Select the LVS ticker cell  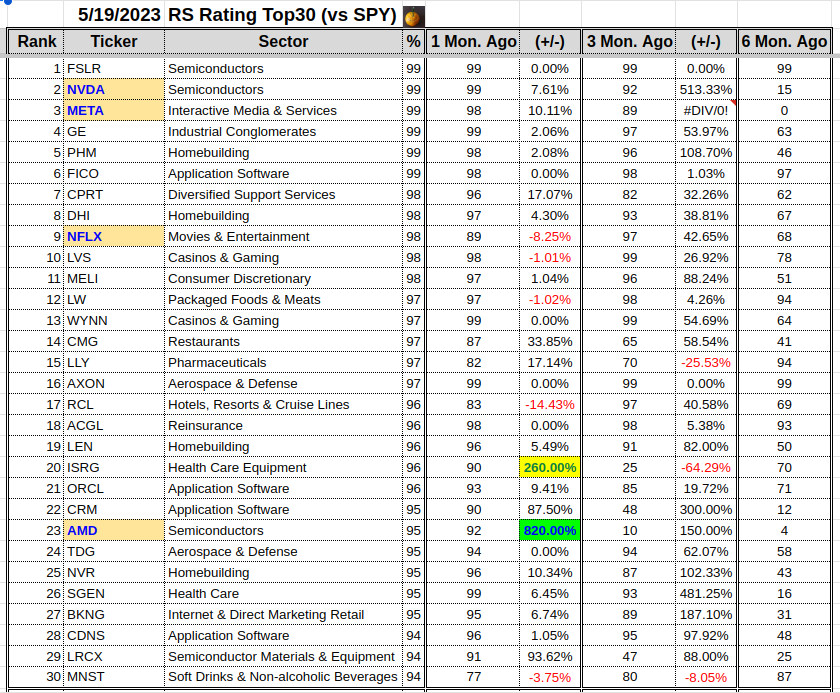point(114,258)
